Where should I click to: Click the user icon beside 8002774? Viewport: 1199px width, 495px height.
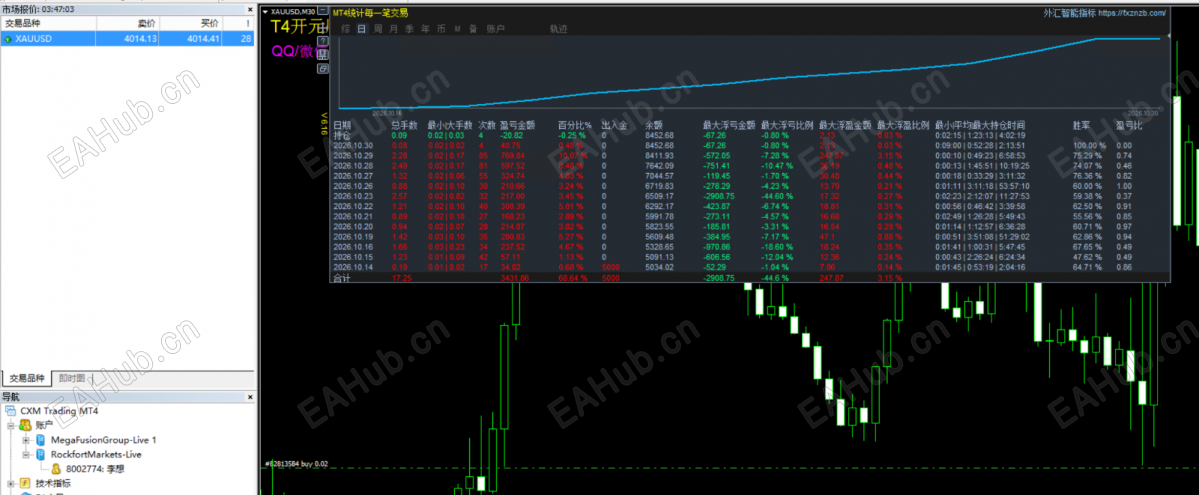(x=57, y=469)
